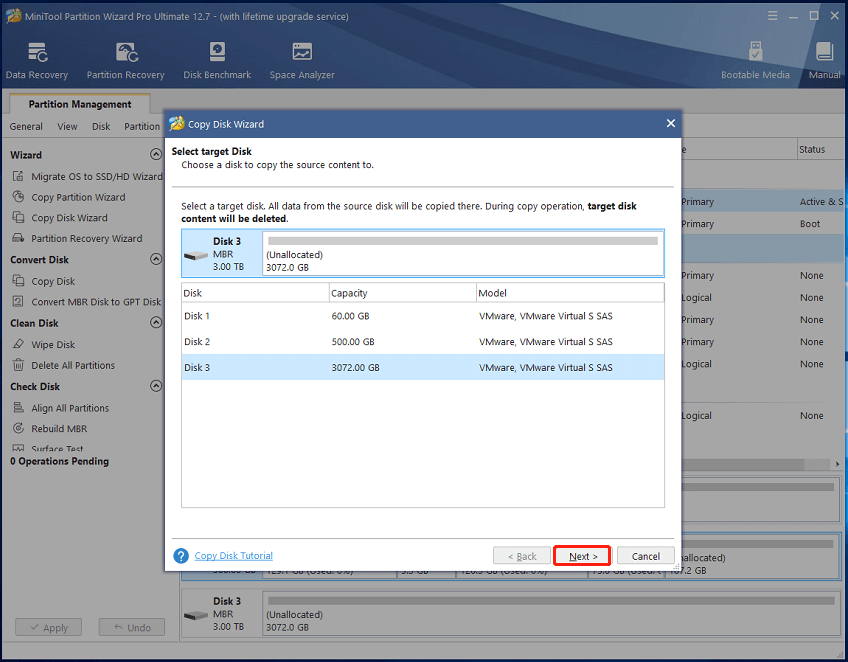The image size is (848, 662).
Task: Collapse the Clean Disk section
Action: 156,323
